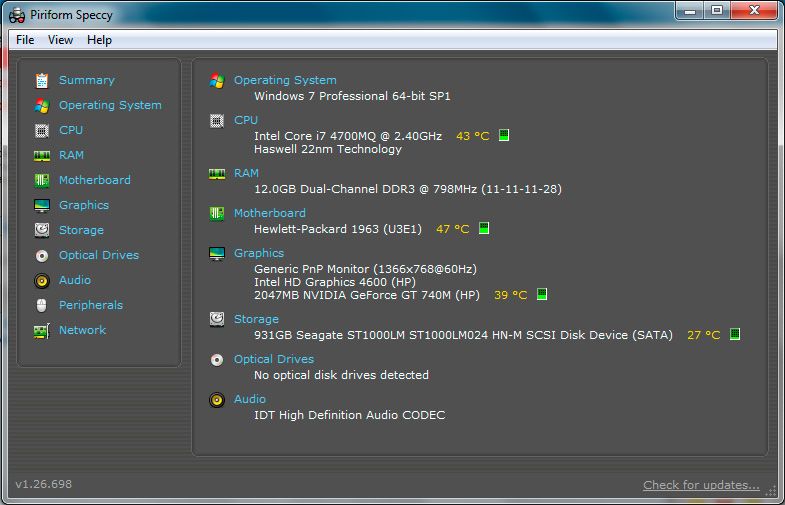The height and width of the screenshot is (505, 785).
Task: Select Operating System in the sidebar
Action: [110, 105]
